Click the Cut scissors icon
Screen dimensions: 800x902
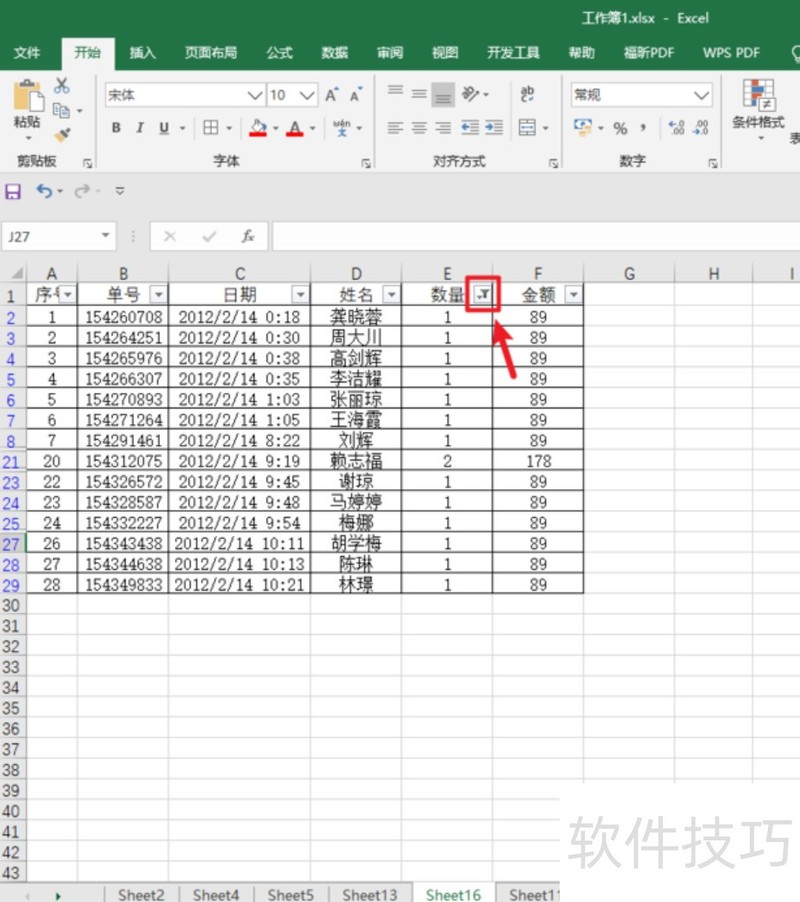[62, 86]
